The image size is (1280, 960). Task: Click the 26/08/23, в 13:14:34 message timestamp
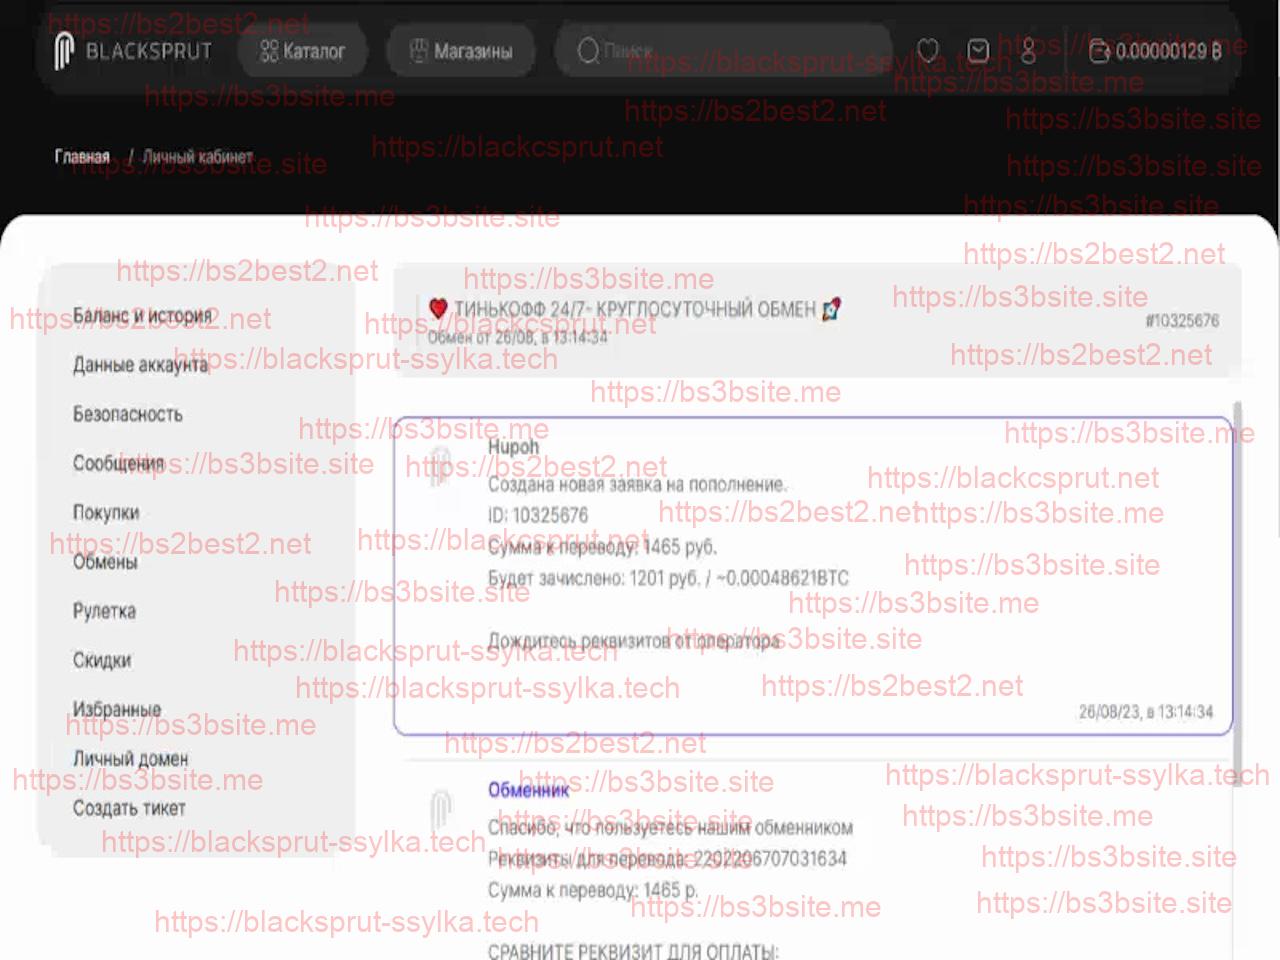(x=1146, y=712)
